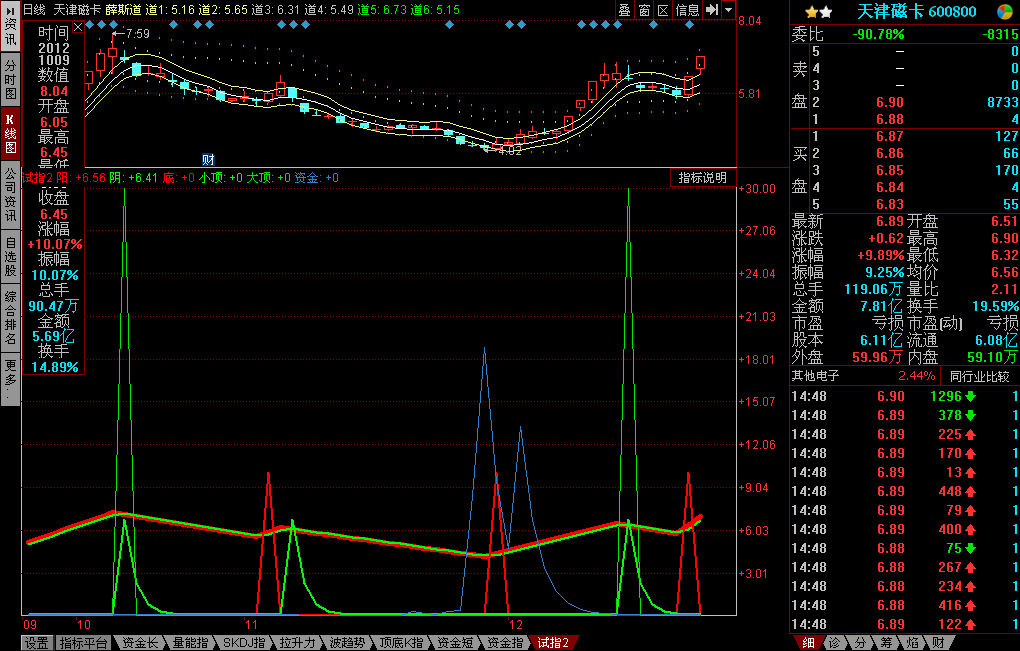Click the 叠 overlay toolbar button

coord(624,10)
